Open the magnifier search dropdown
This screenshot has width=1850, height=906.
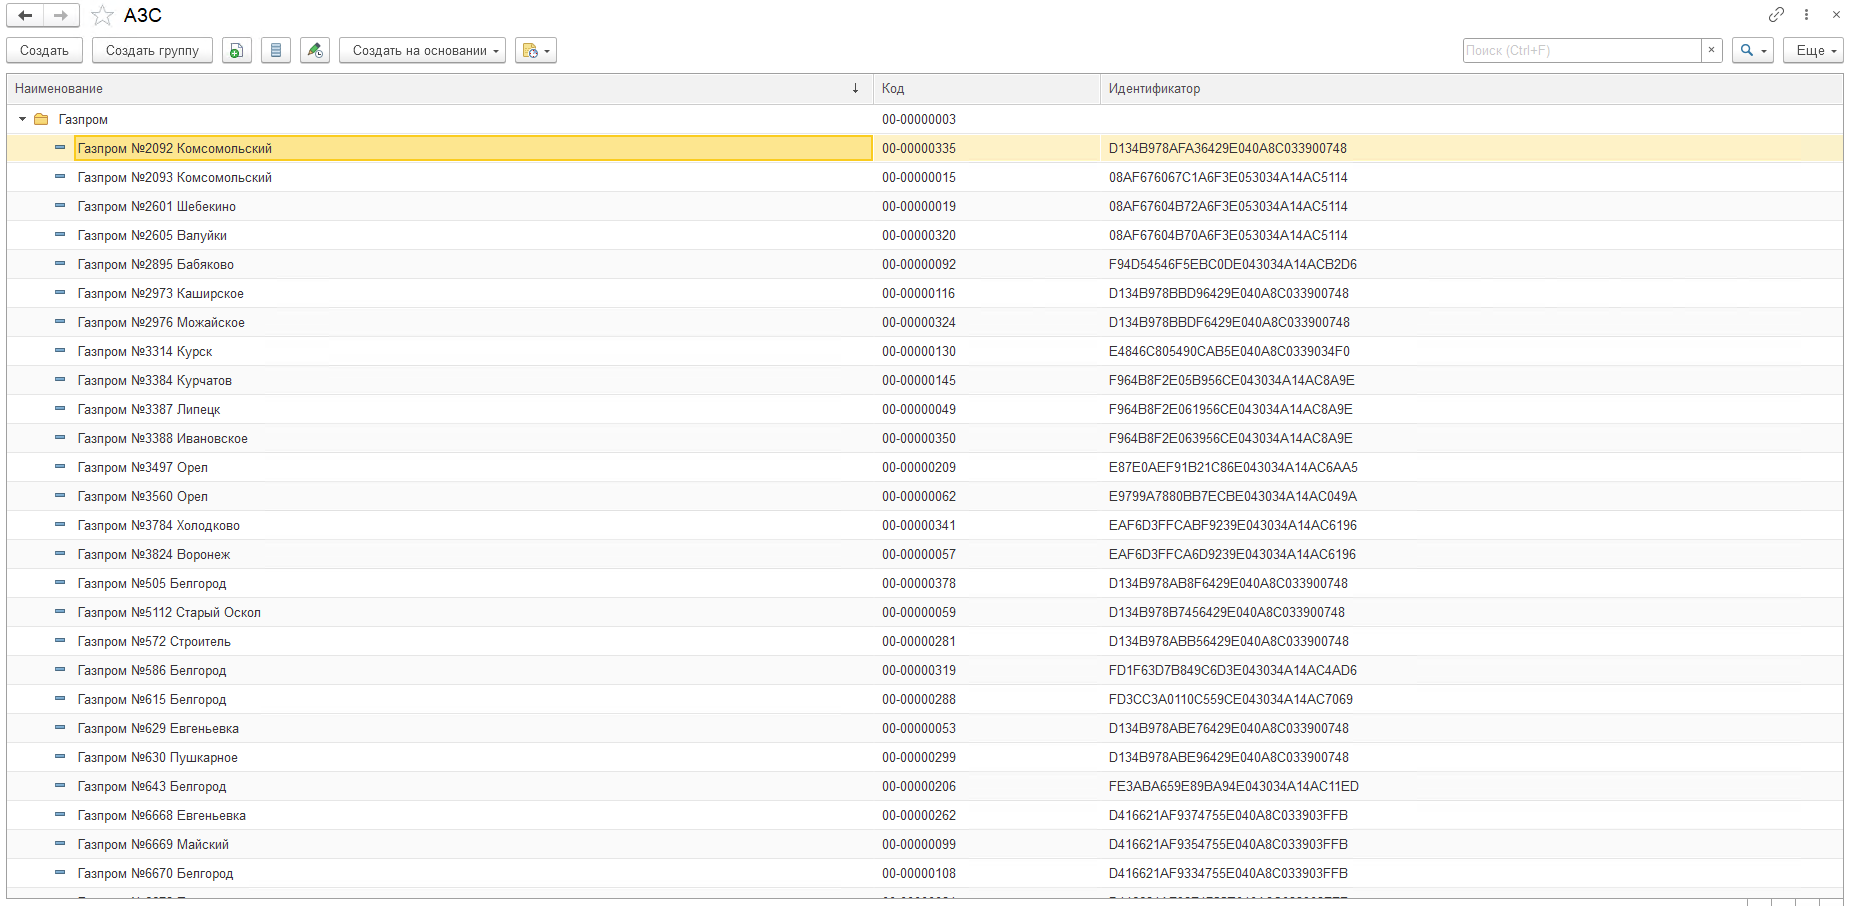tap(1753, 50)
